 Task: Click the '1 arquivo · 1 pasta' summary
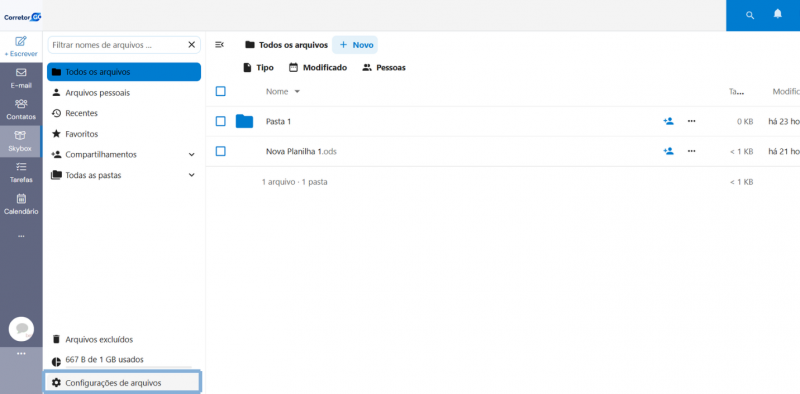click(x=294, y=182)
